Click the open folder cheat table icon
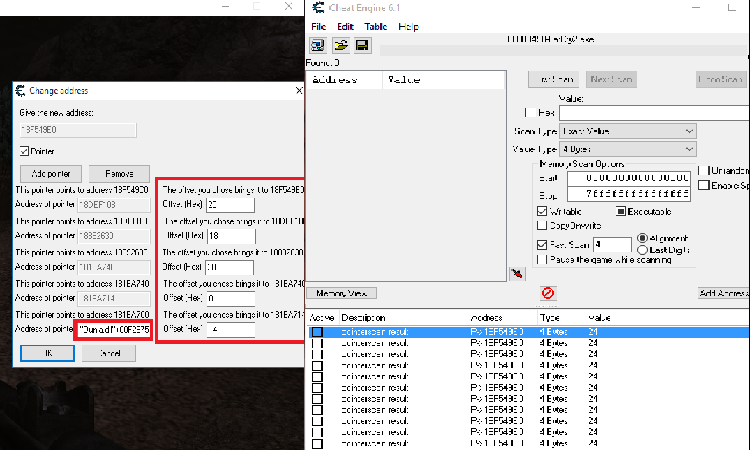The image size is (750, 450). point(341,45)
